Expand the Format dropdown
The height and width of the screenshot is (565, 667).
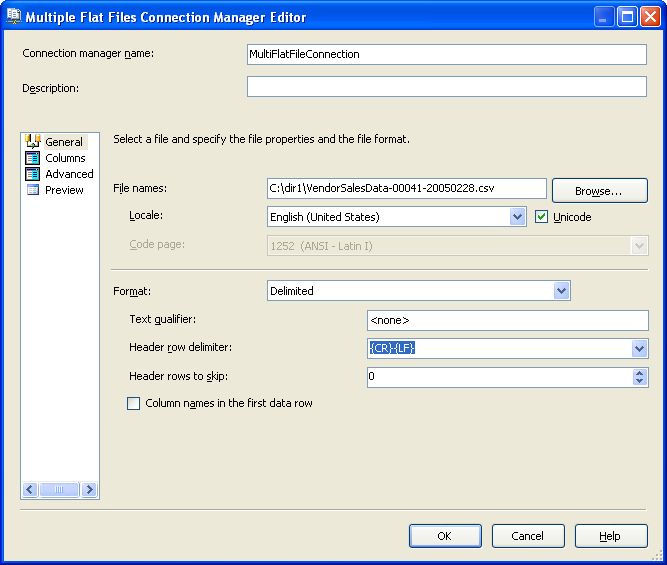coord(561,291)
